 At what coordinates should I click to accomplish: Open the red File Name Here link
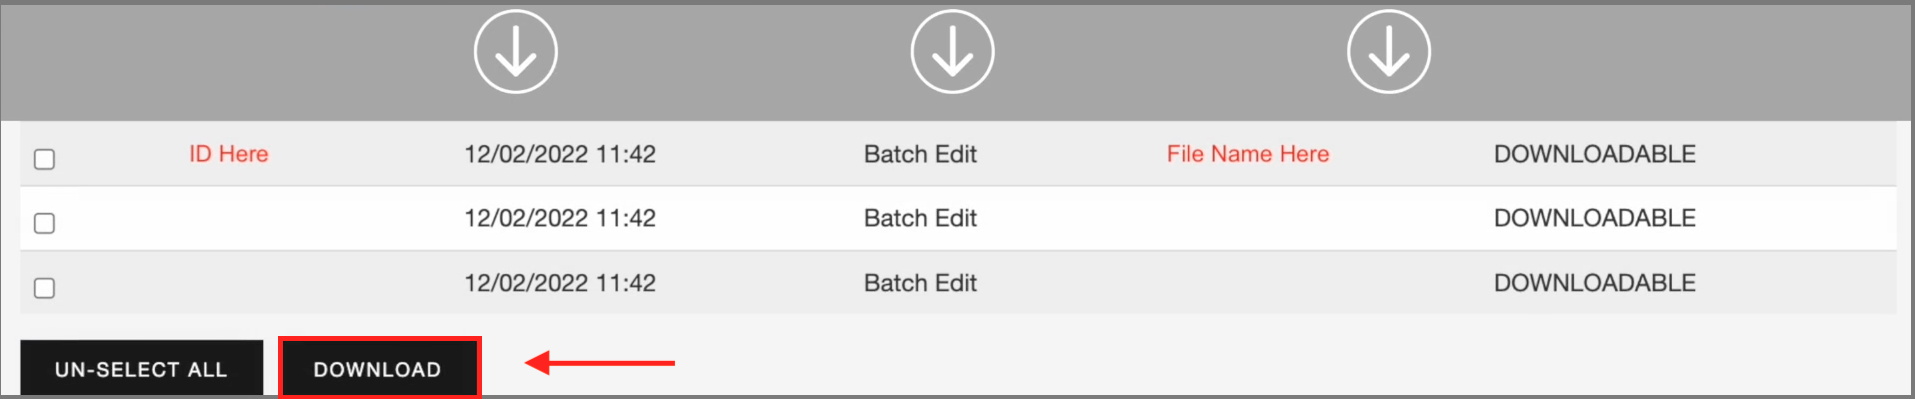(x=1248, y=154)
